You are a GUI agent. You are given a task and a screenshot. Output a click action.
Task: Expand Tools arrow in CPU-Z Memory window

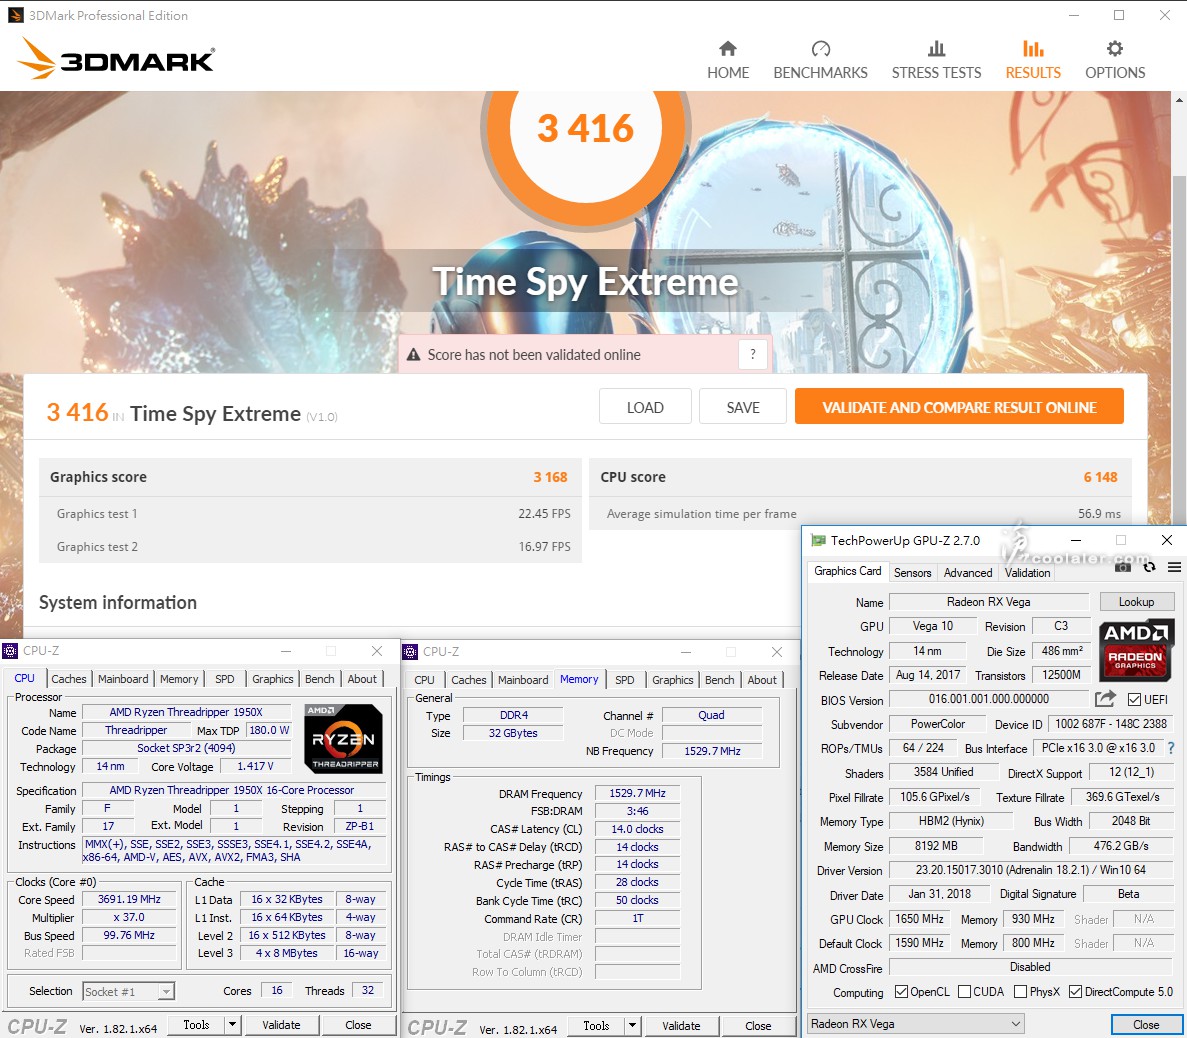[x=632, y=1026]
